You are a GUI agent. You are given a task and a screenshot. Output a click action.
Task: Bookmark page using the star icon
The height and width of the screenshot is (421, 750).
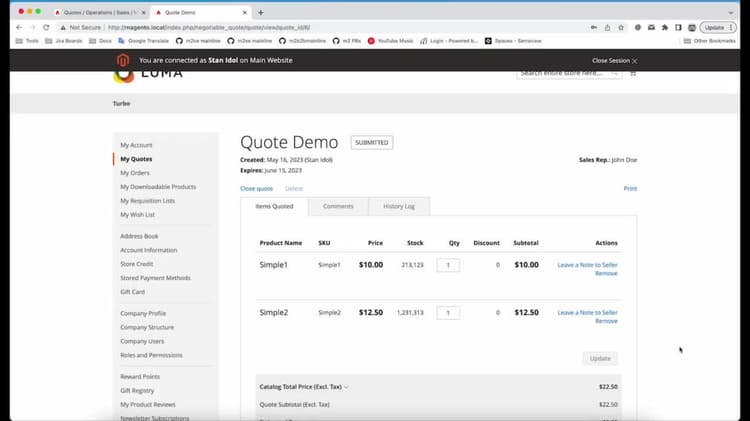point(621,28)
